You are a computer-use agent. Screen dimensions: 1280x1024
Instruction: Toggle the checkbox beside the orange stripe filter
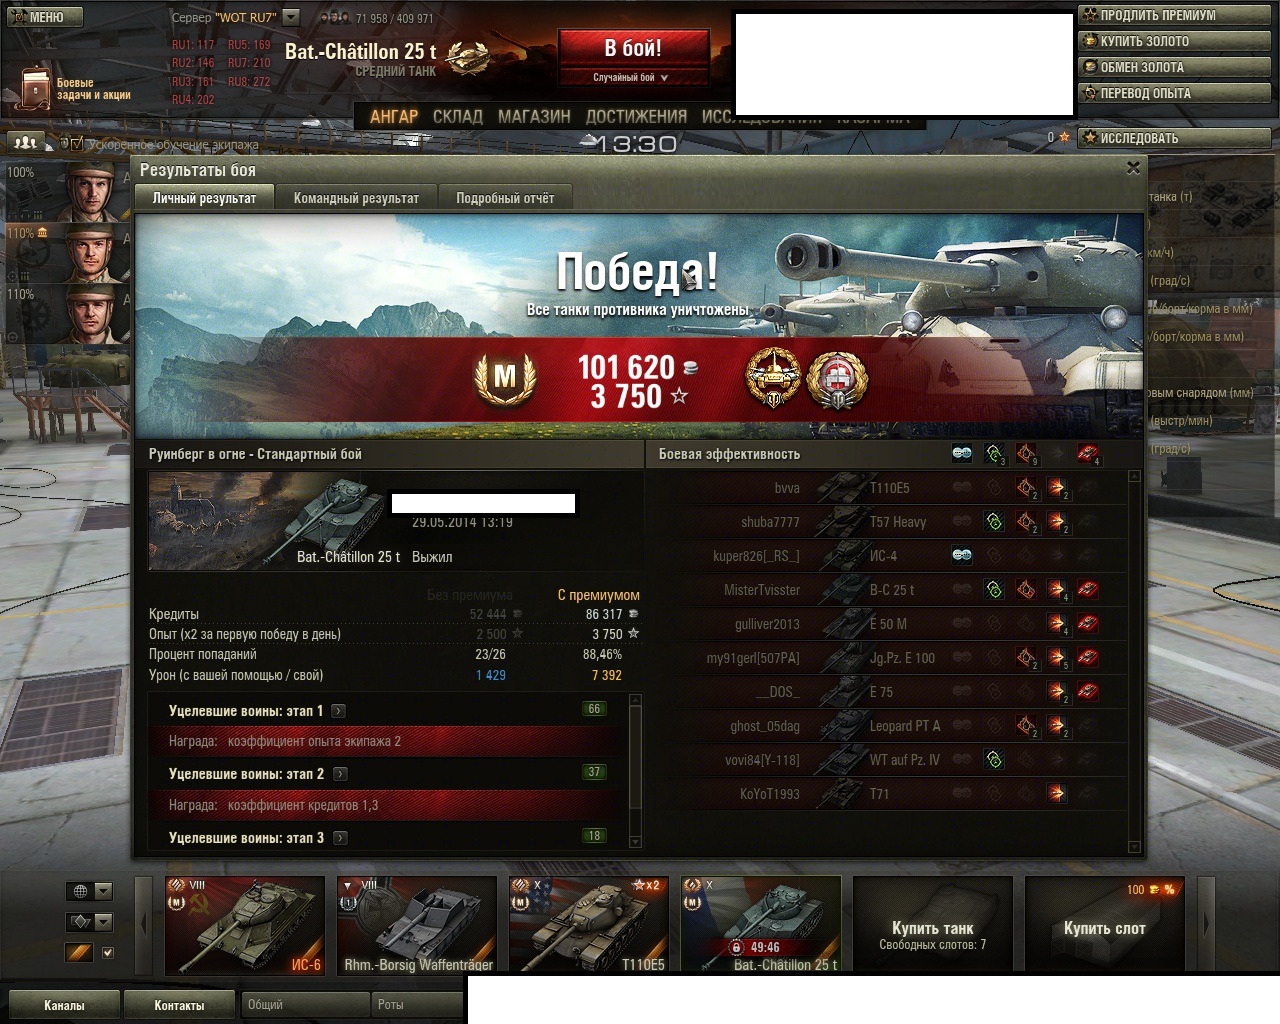point(108,953)
